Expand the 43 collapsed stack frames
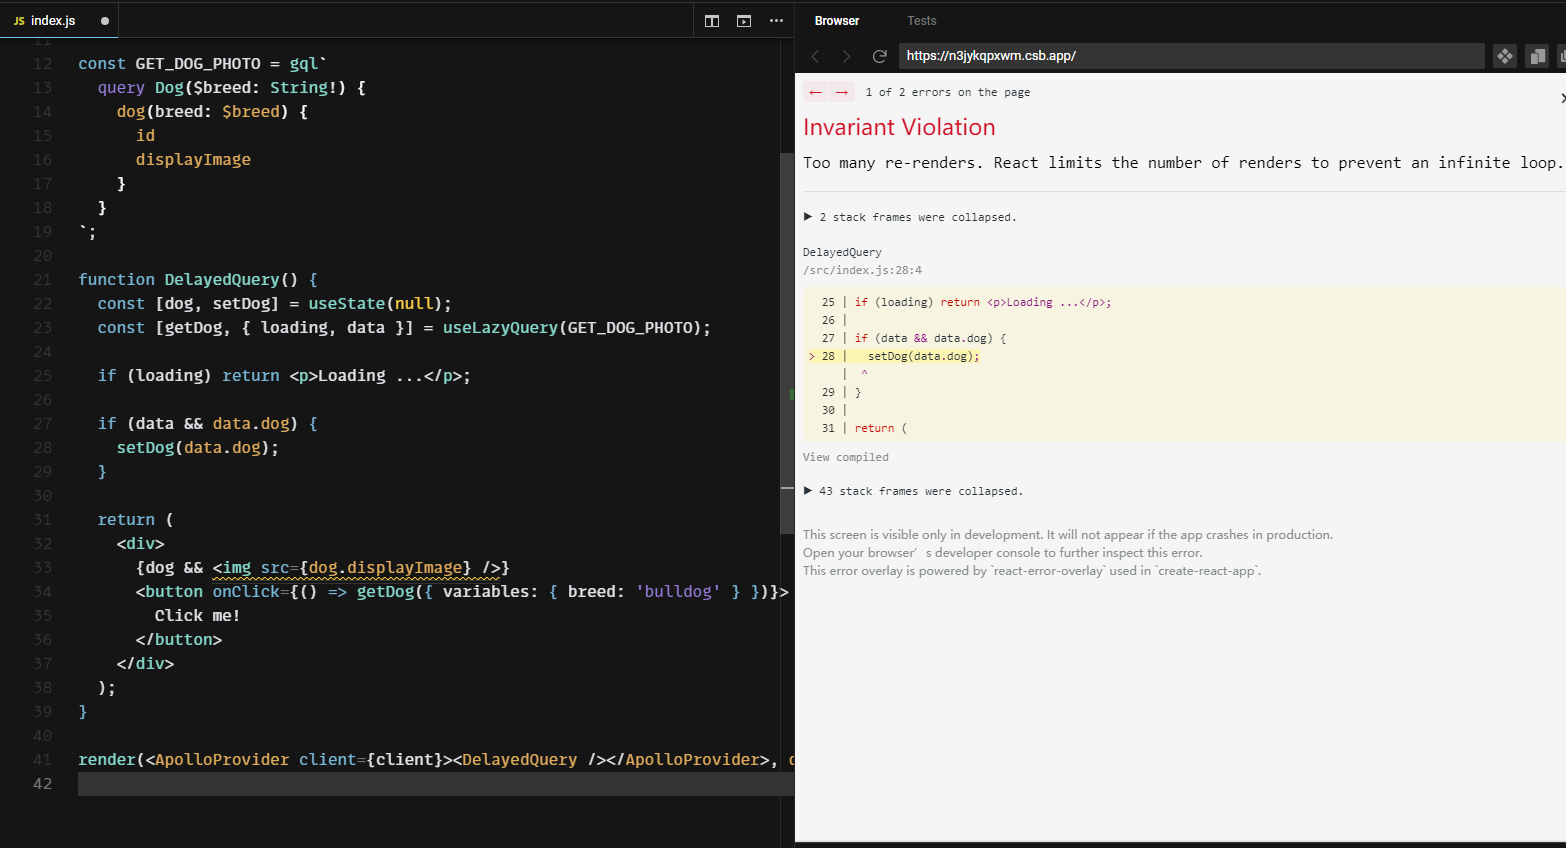 [x=913, y=491]
